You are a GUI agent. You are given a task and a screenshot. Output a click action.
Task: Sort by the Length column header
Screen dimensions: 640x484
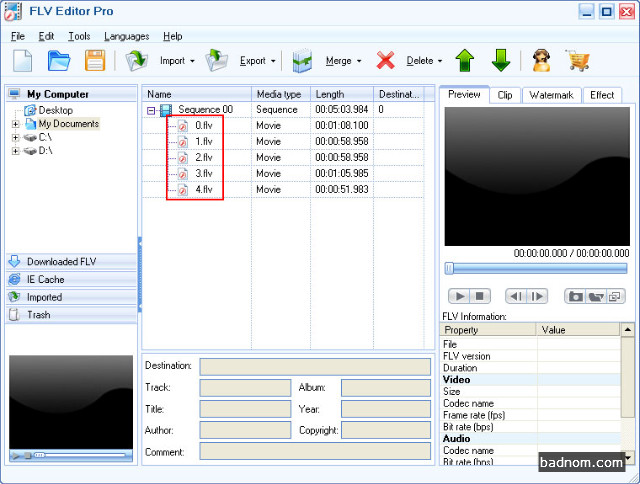[x=342, y=94]
